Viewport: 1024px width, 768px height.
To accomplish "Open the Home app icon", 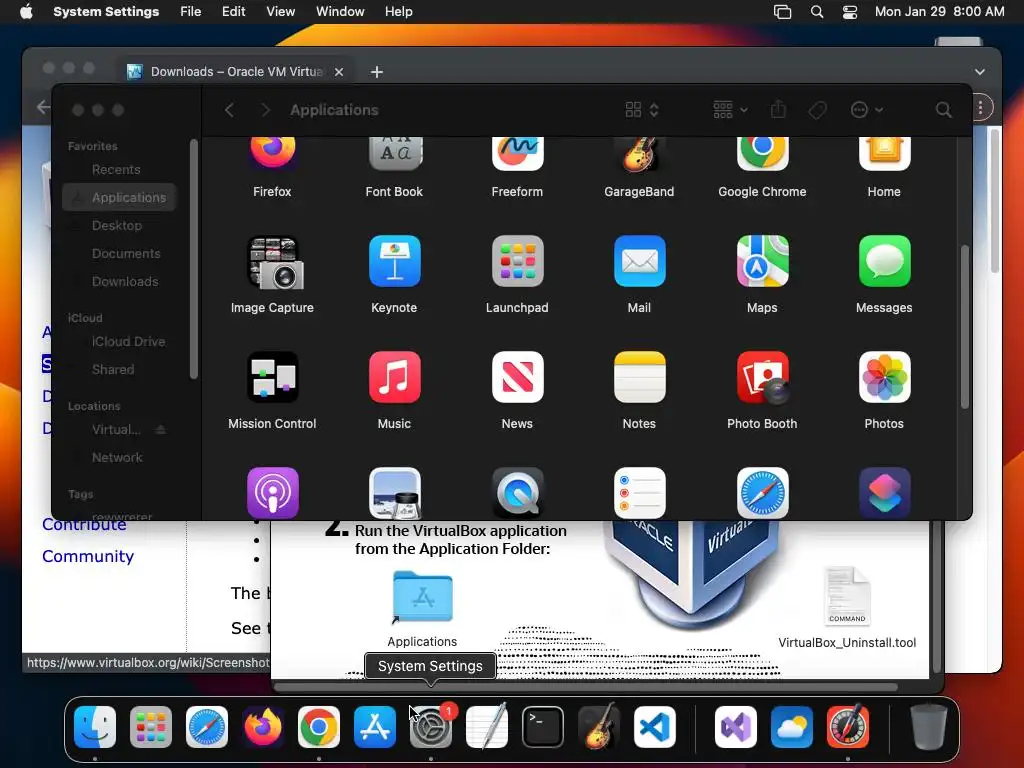I will (x=884, y=155).
